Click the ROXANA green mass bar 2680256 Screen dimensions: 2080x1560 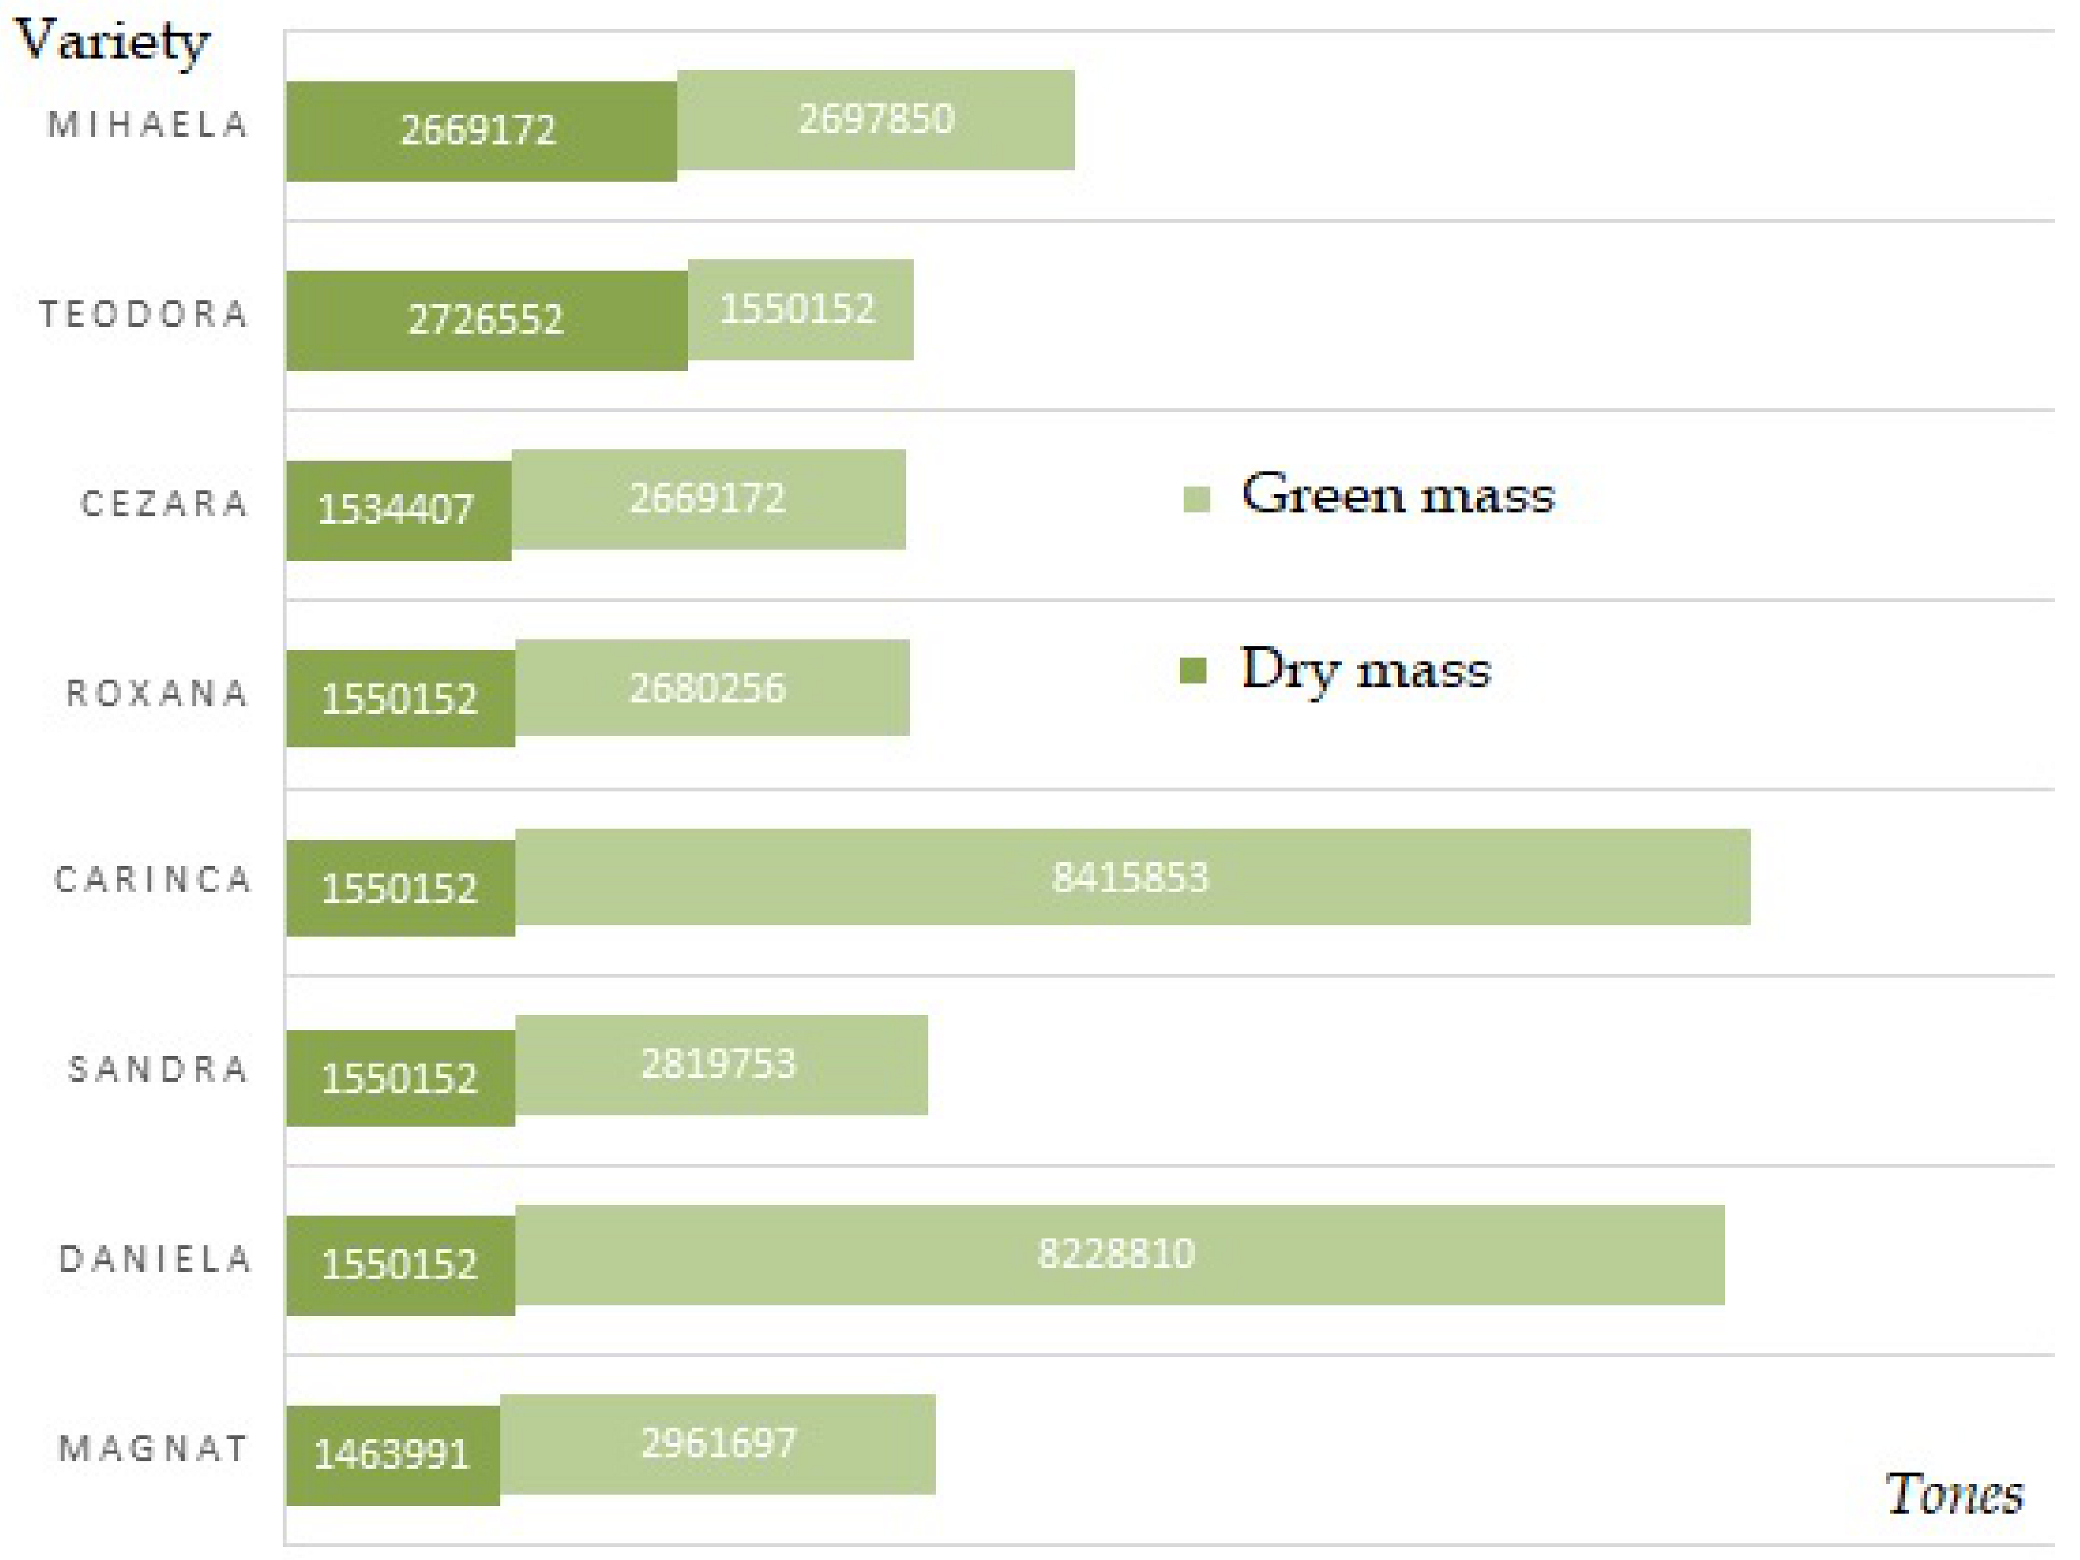pos(712,688)
